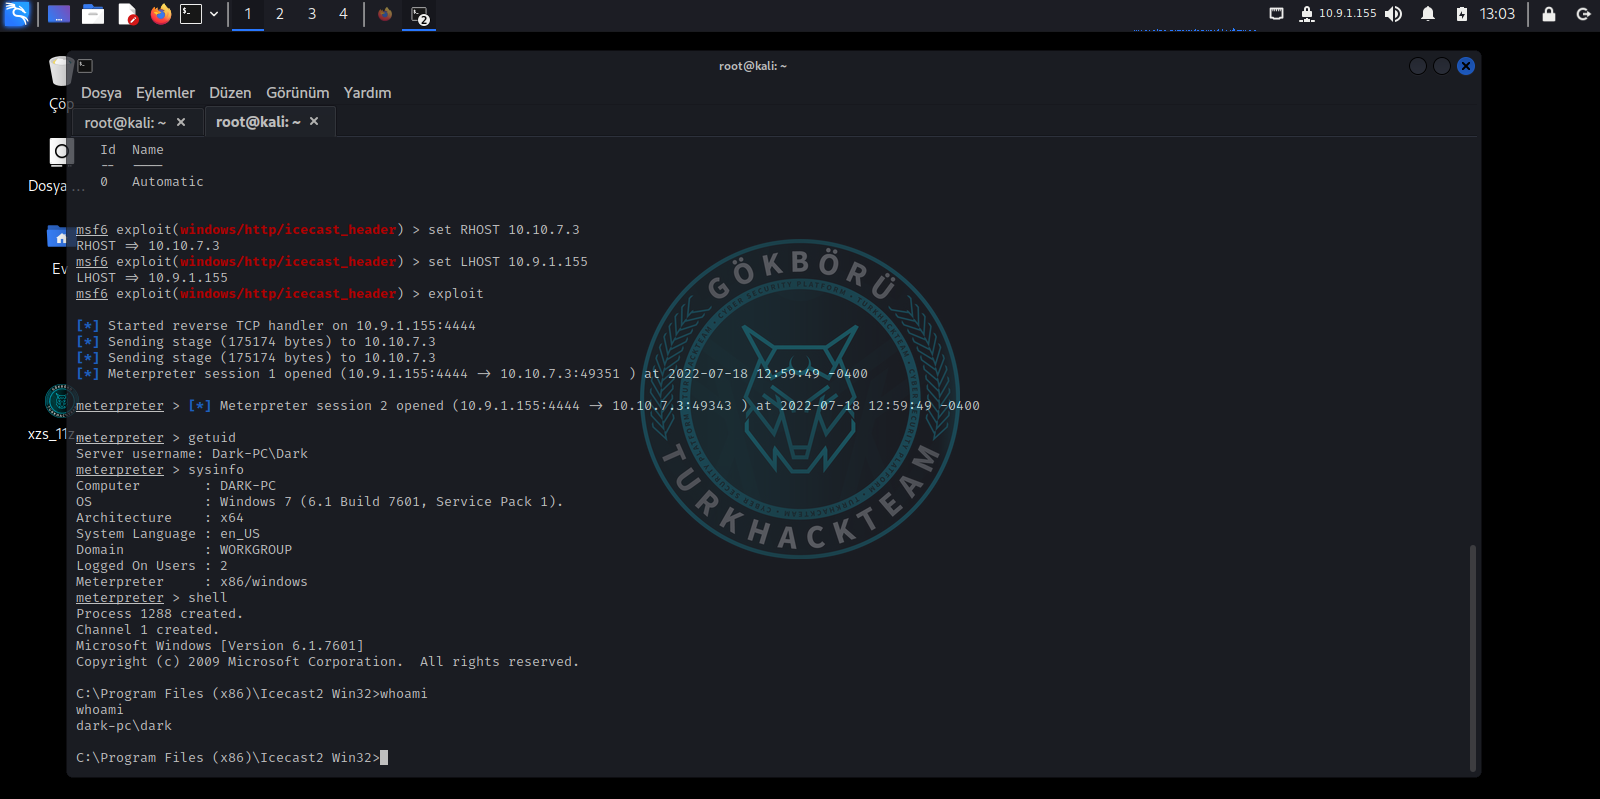This screenshot has width=1600, height=799.
Task: Click the log out icon
Action: (1583, 14)
